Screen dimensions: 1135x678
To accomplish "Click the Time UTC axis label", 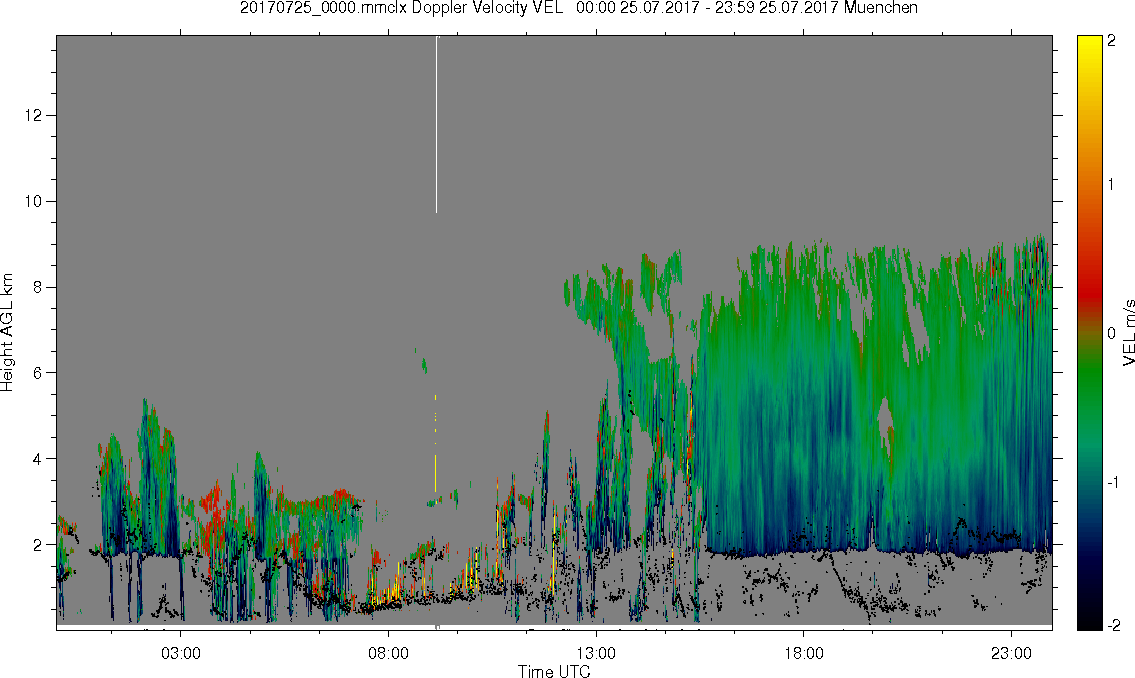I will pyautogui.click(x=554, y=671).
